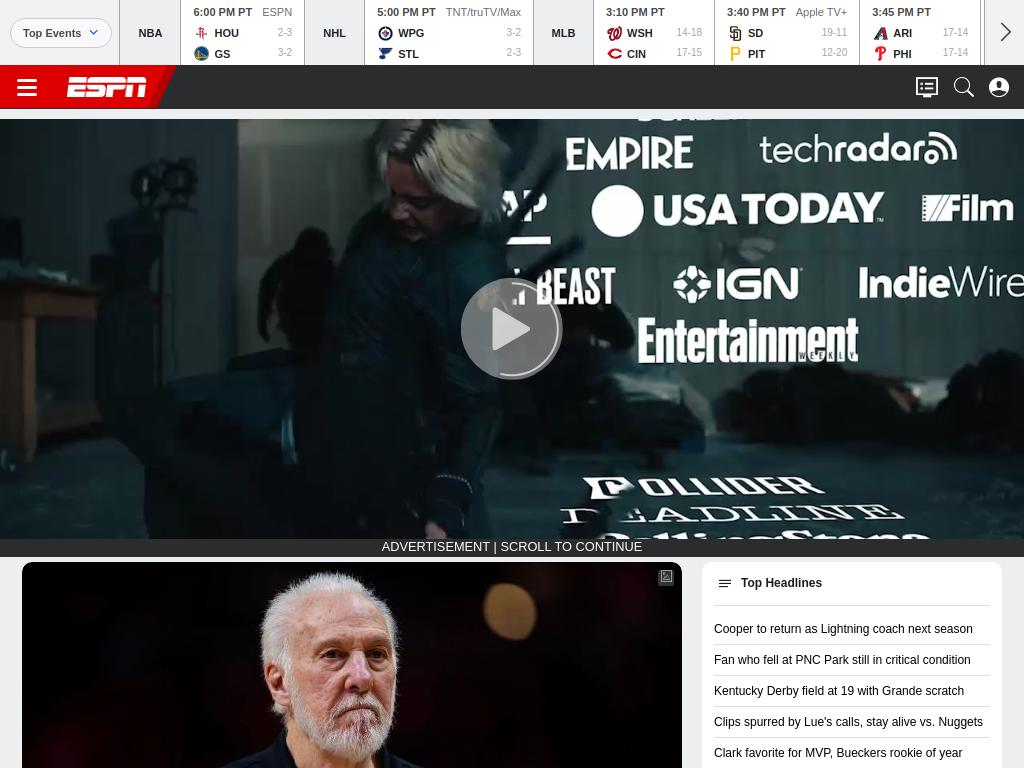Click Philadelphia Phillies team logo

(880, 54)
